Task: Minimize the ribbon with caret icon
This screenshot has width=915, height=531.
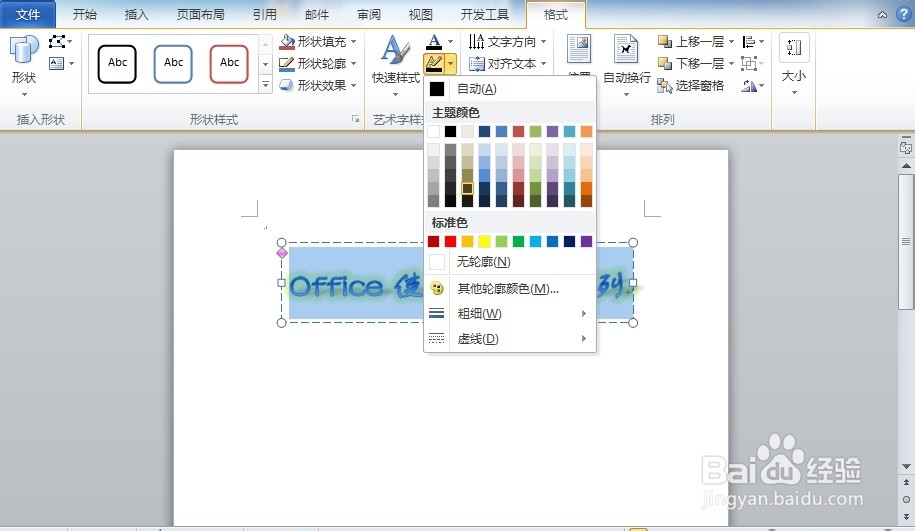Action: pyautogui.click(x=882, y=15)
